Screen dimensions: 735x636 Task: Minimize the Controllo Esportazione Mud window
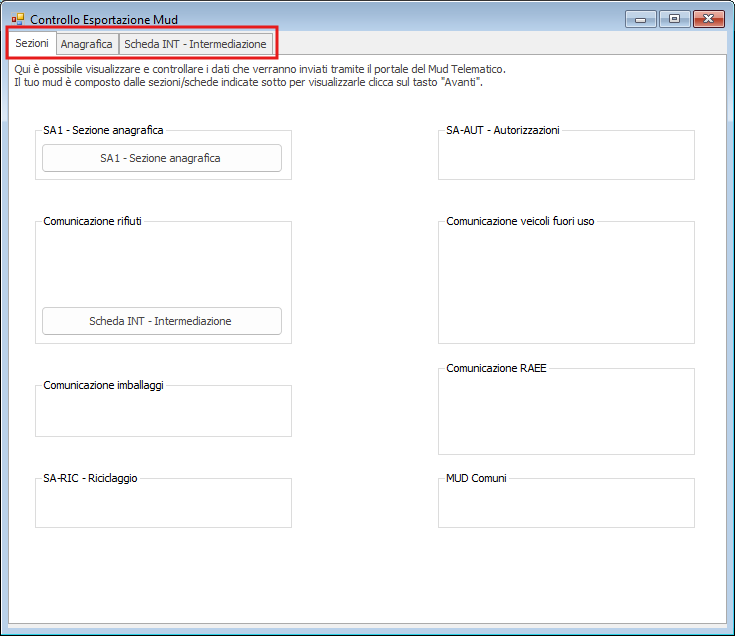[x=640, y=18]
